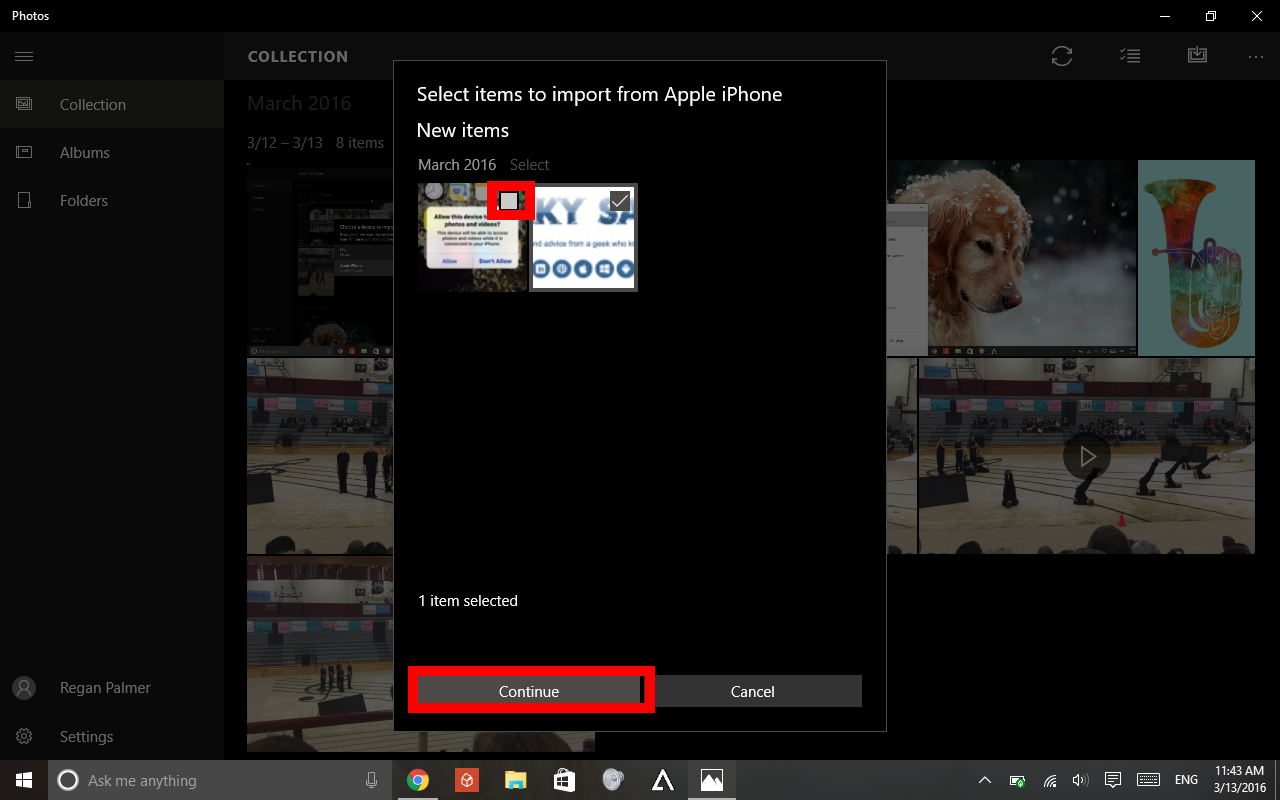This screenshot has height=800, width=1280.
Task: Go to Collection in the sidebar
Action: [x=112, y=104]
